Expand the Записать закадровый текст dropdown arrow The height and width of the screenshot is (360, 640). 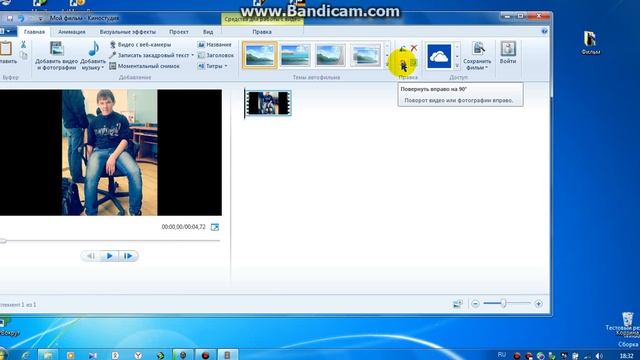tap(193, 55)
